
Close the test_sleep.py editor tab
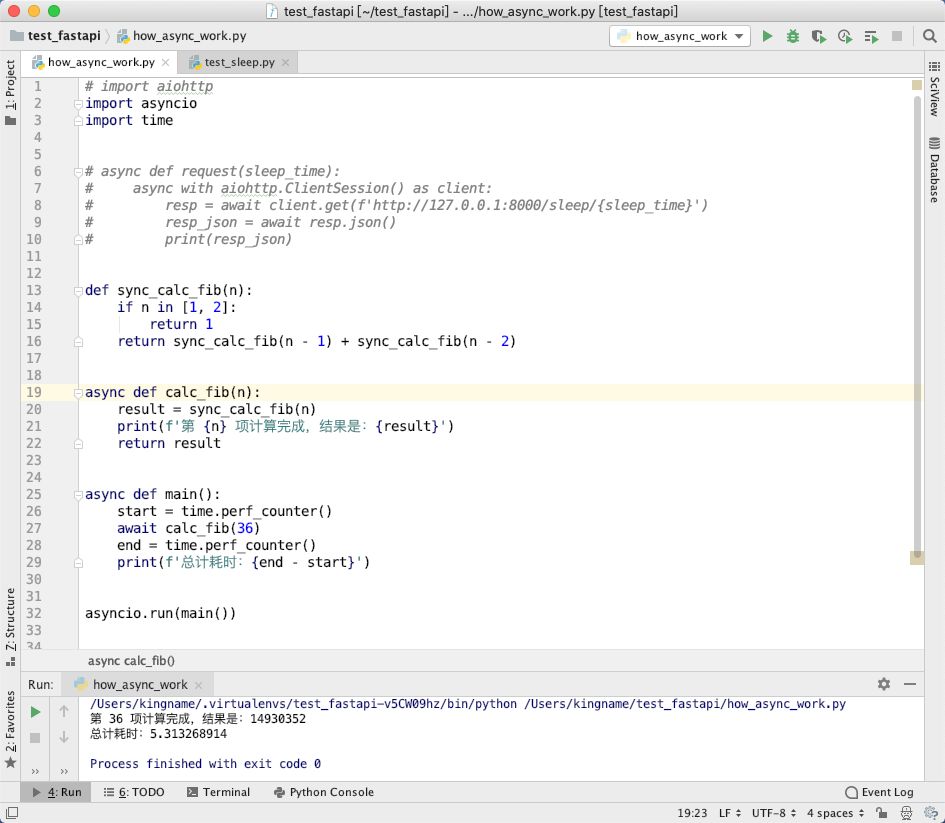click(x=285, y=62)
